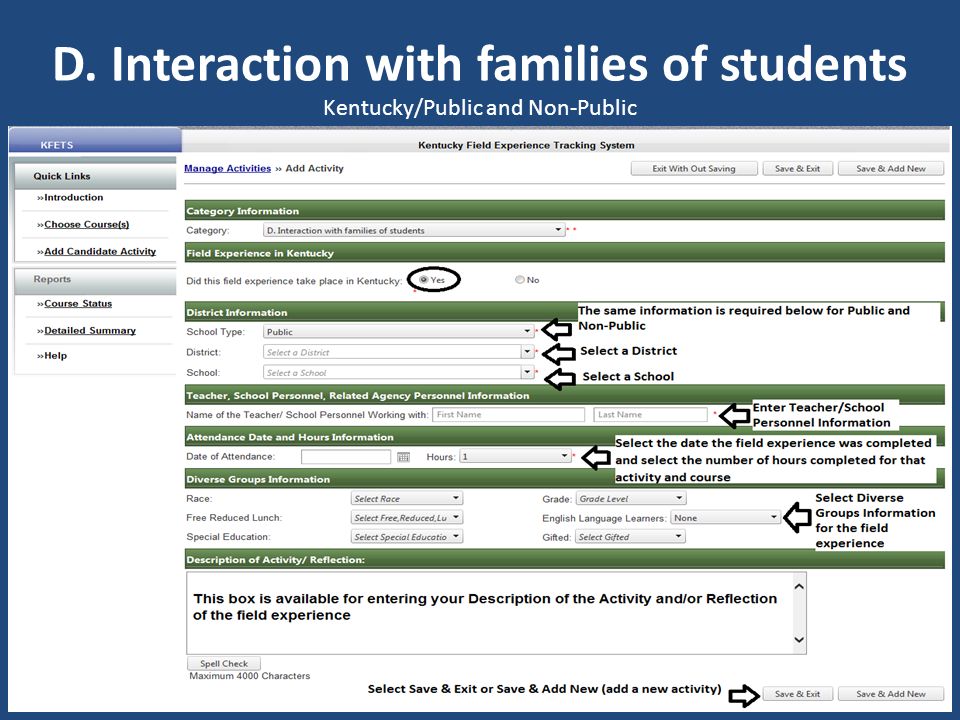
Task: Select Yes for Kentucky field experience
Action: click(x=424, y=280)
